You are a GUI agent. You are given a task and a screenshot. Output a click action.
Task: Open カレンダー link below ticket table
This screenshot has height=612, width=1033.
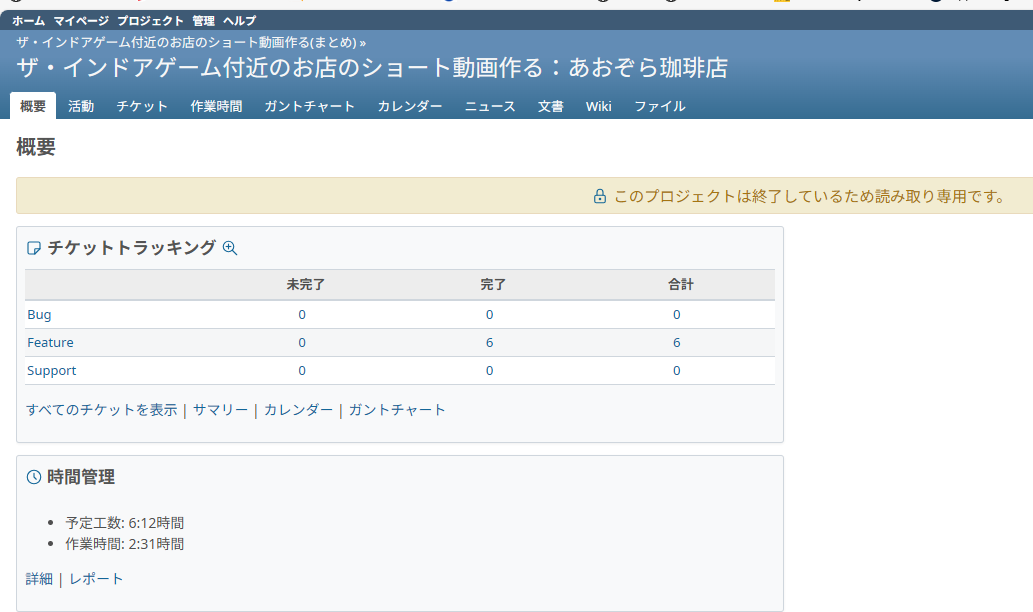click(x=298, y=410)
